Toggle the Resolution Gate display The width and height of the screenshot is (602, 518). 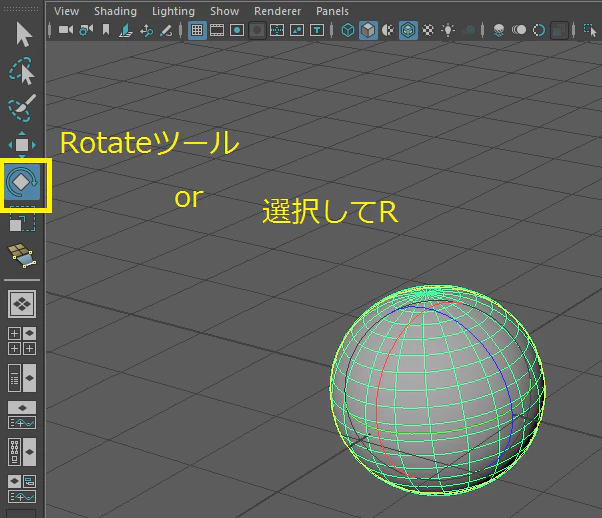237,30
